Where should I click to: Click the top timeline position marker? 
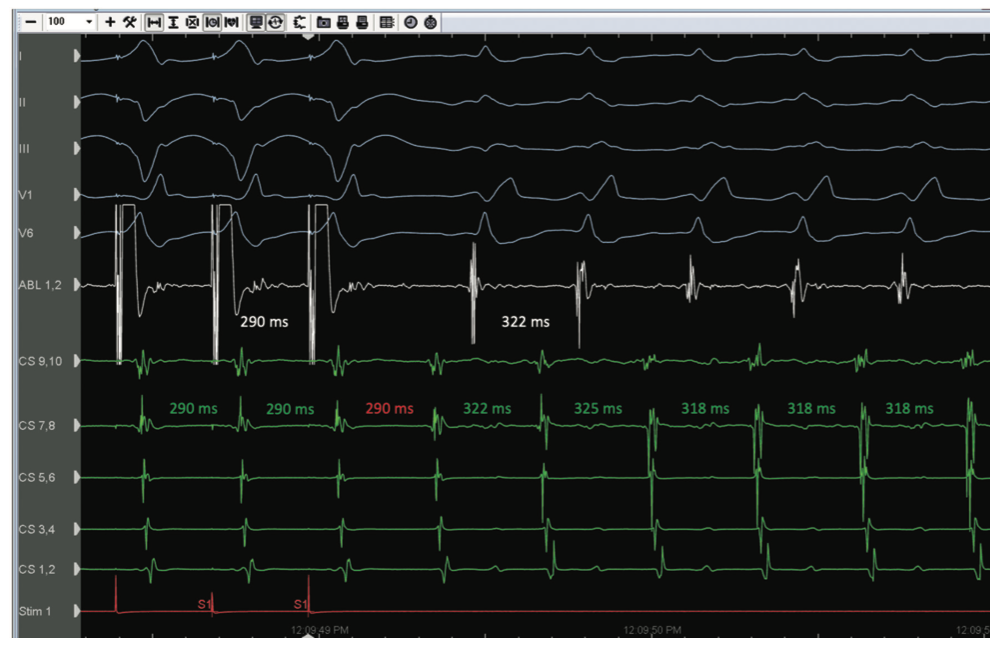[308, 36]
